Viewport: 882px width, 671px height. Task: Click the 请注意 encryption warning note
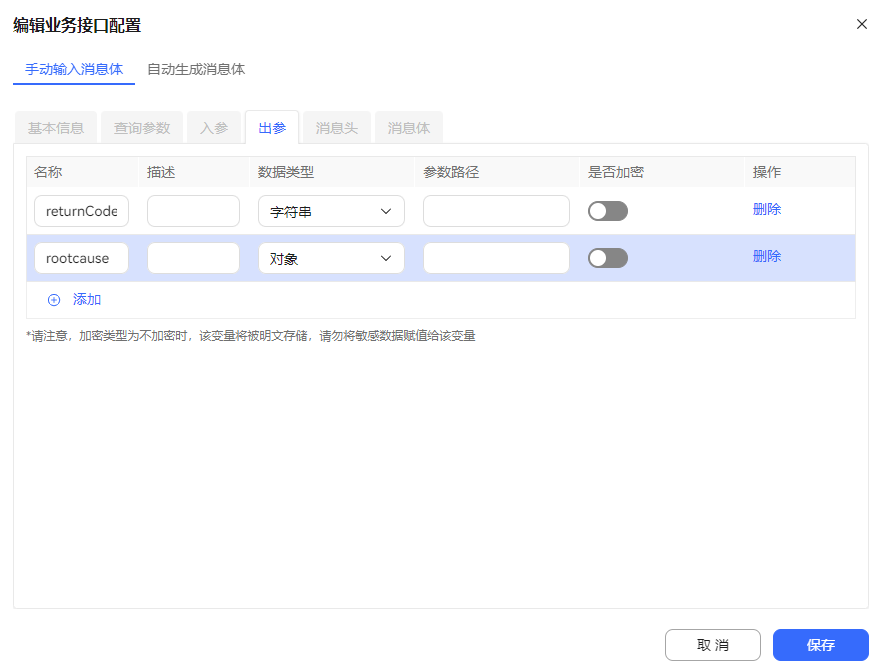coord(251,336)
